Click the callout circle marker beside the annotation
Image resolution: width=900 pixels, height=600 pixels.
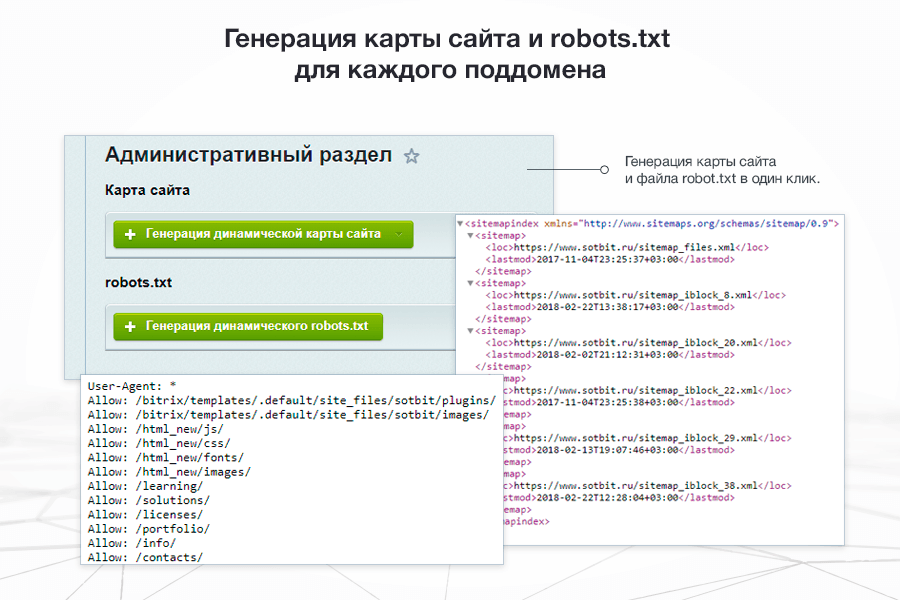(604, 170)
